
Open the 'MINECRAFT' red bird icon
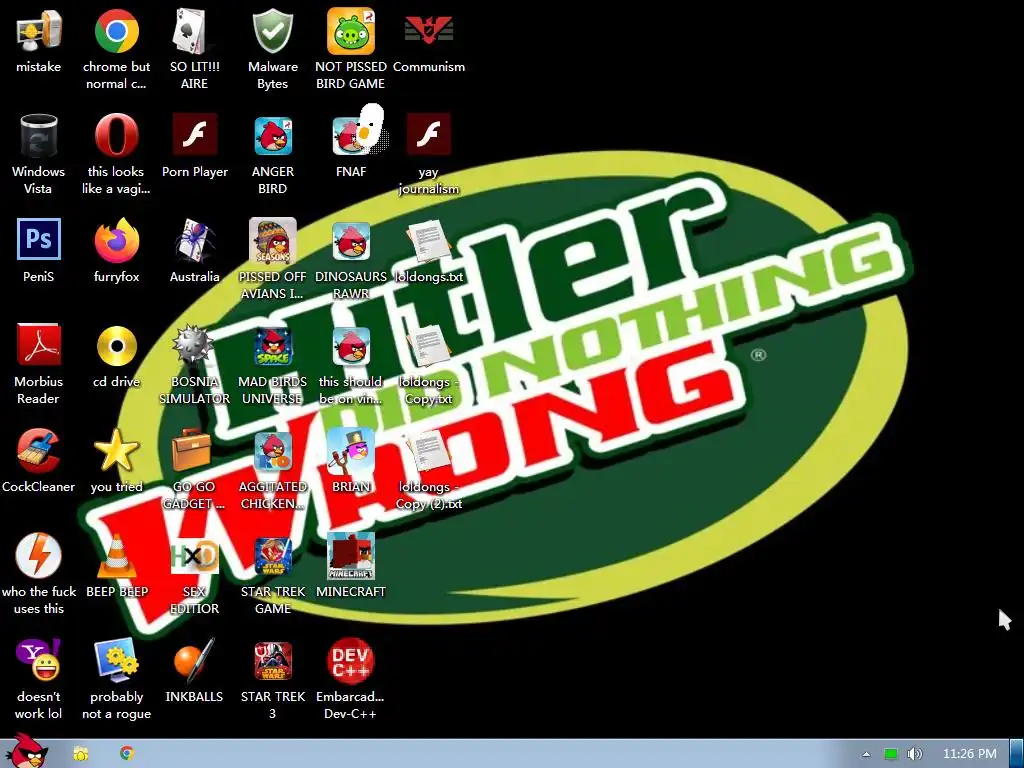(x=351, y=556)
